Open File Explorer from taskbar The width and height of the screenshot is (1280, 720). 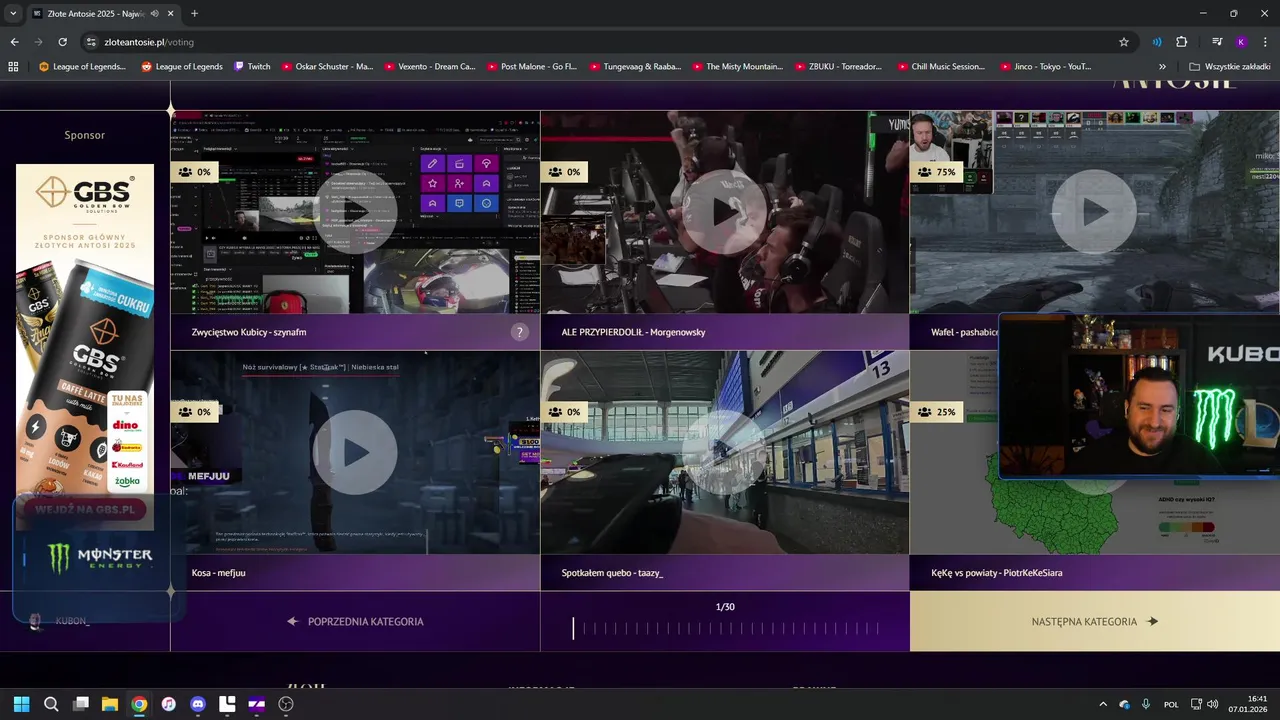point(110,704)
